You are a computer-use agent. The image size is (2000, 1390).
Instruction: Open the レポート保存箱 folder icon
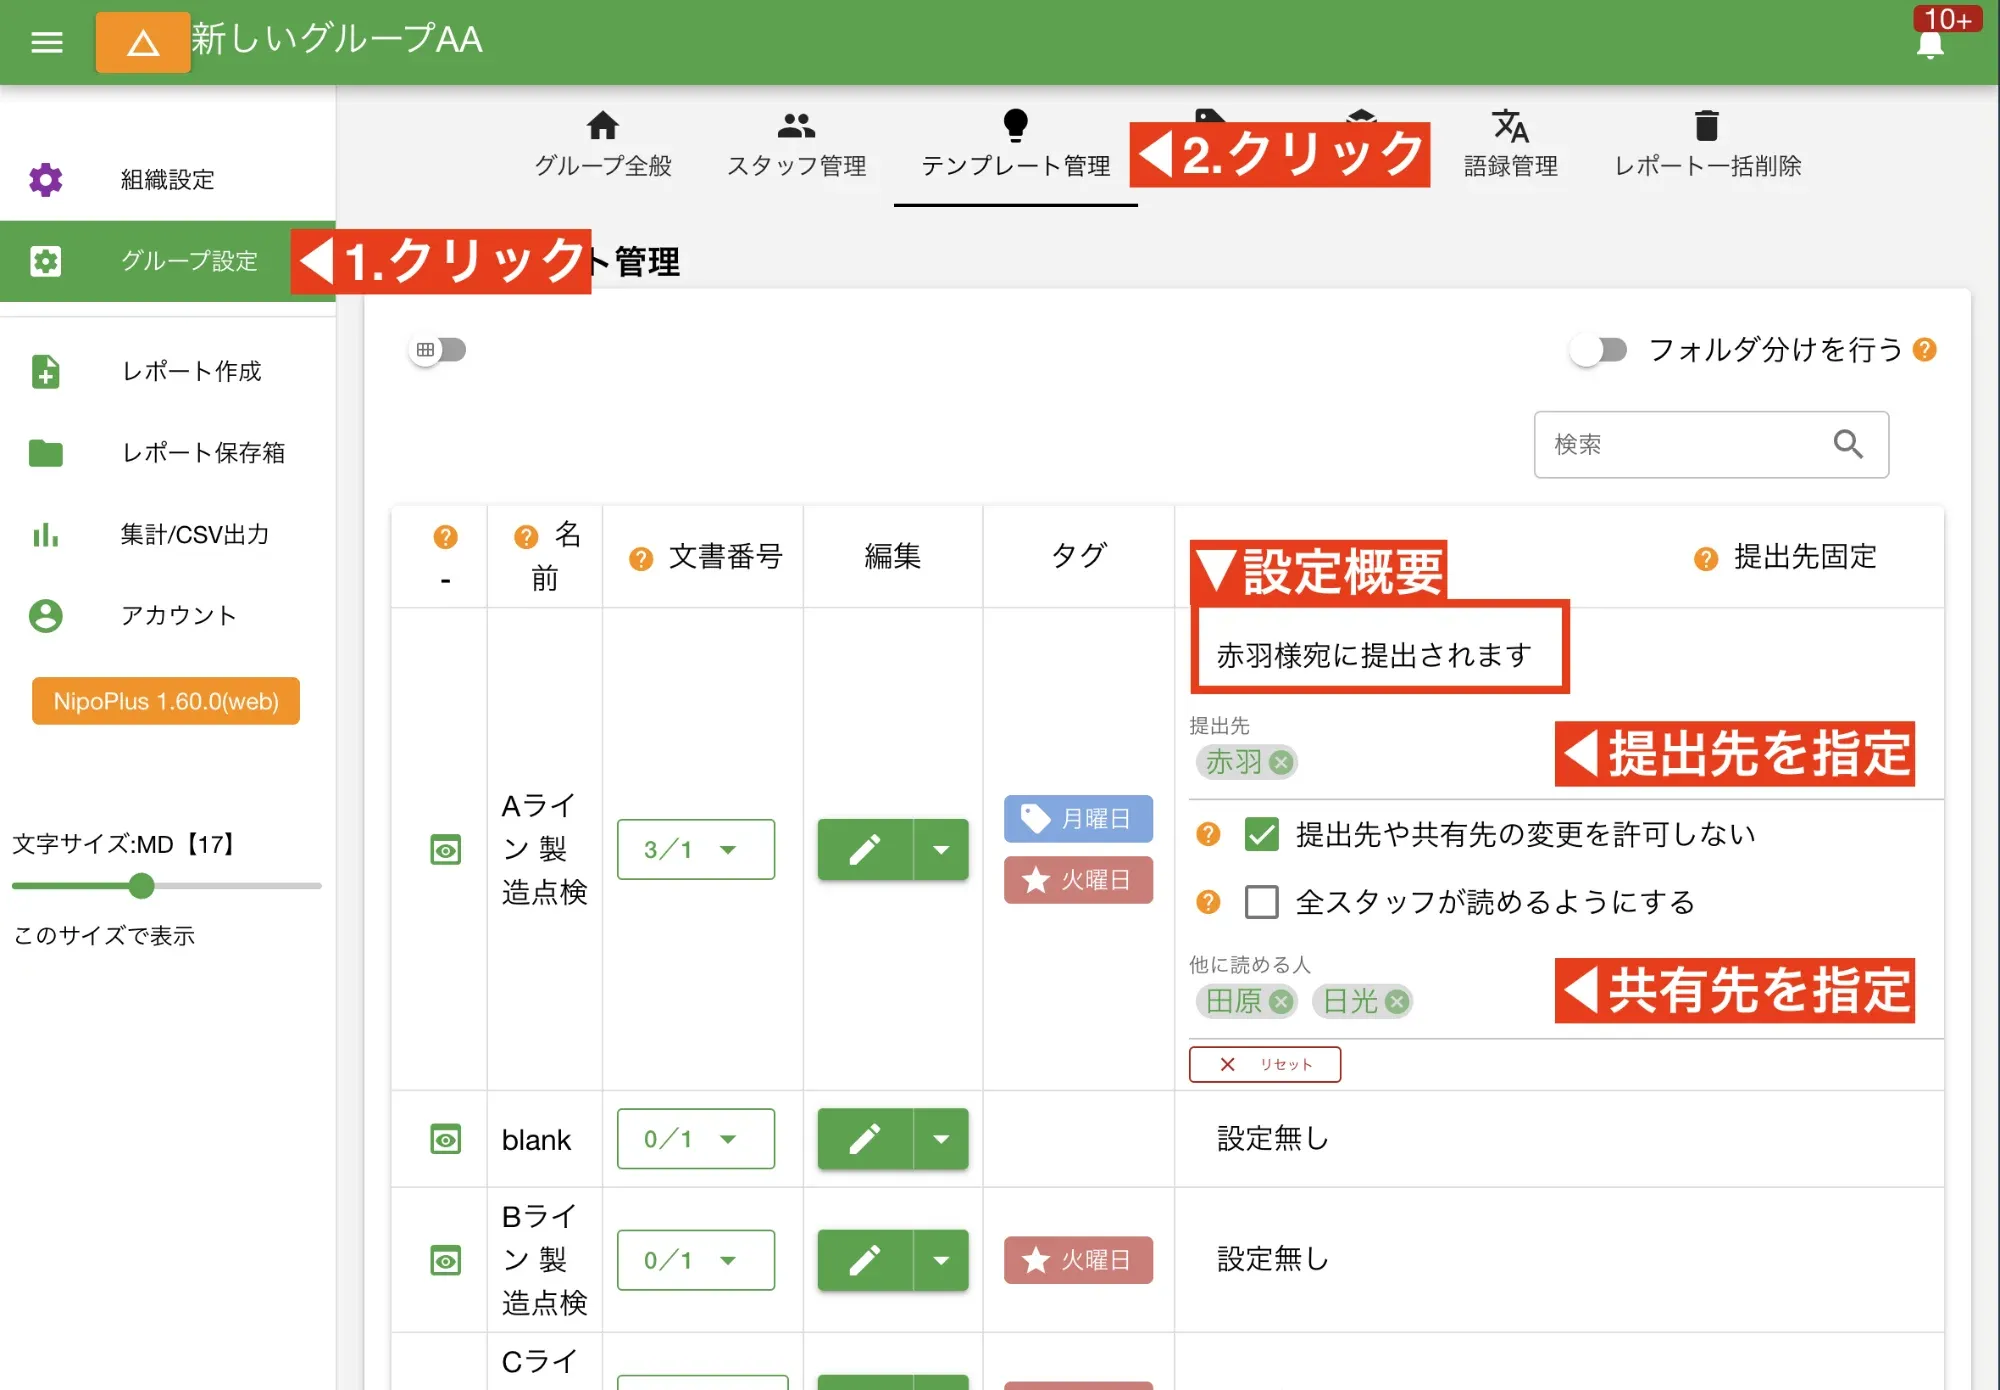click(46, 453)
